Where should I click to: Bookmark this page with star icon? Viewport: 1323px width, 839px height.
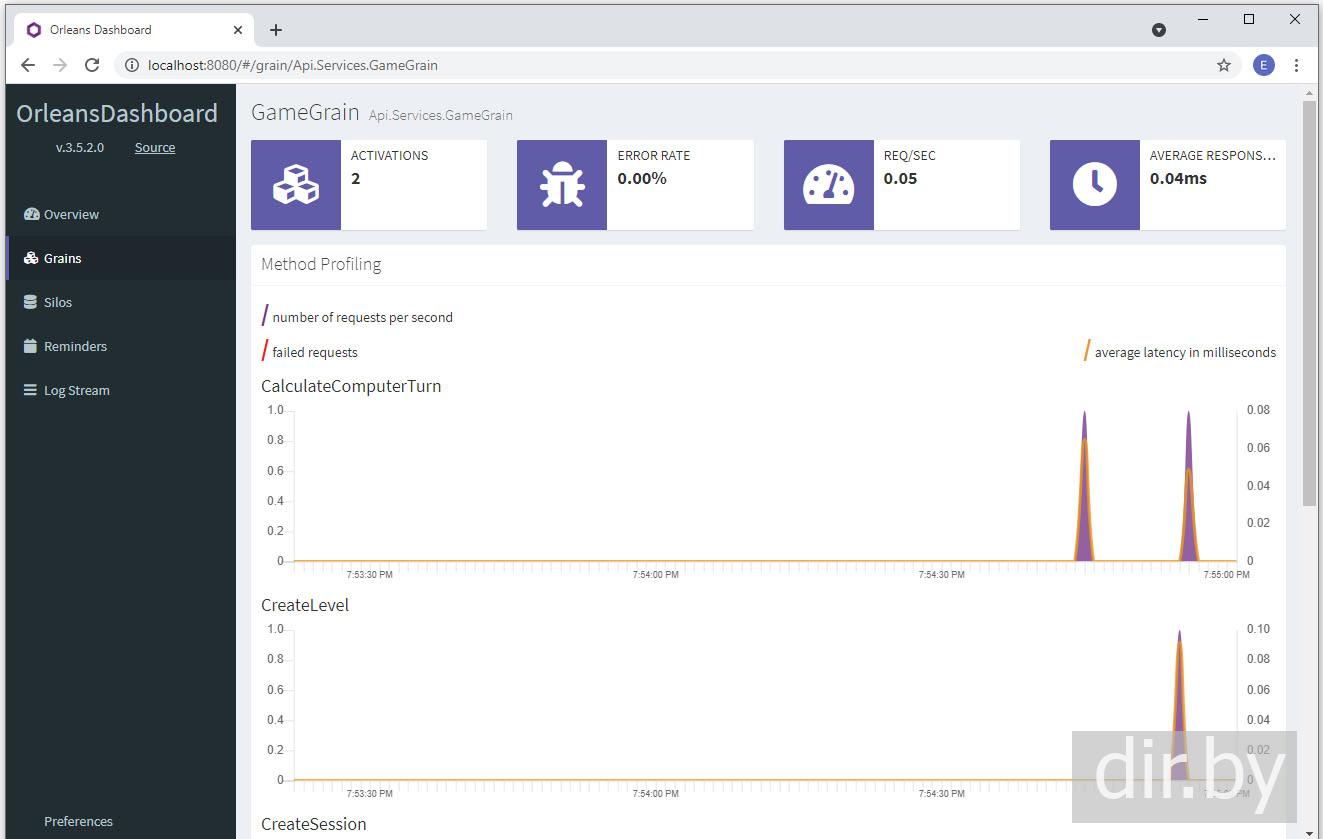tap(1223, 65)
